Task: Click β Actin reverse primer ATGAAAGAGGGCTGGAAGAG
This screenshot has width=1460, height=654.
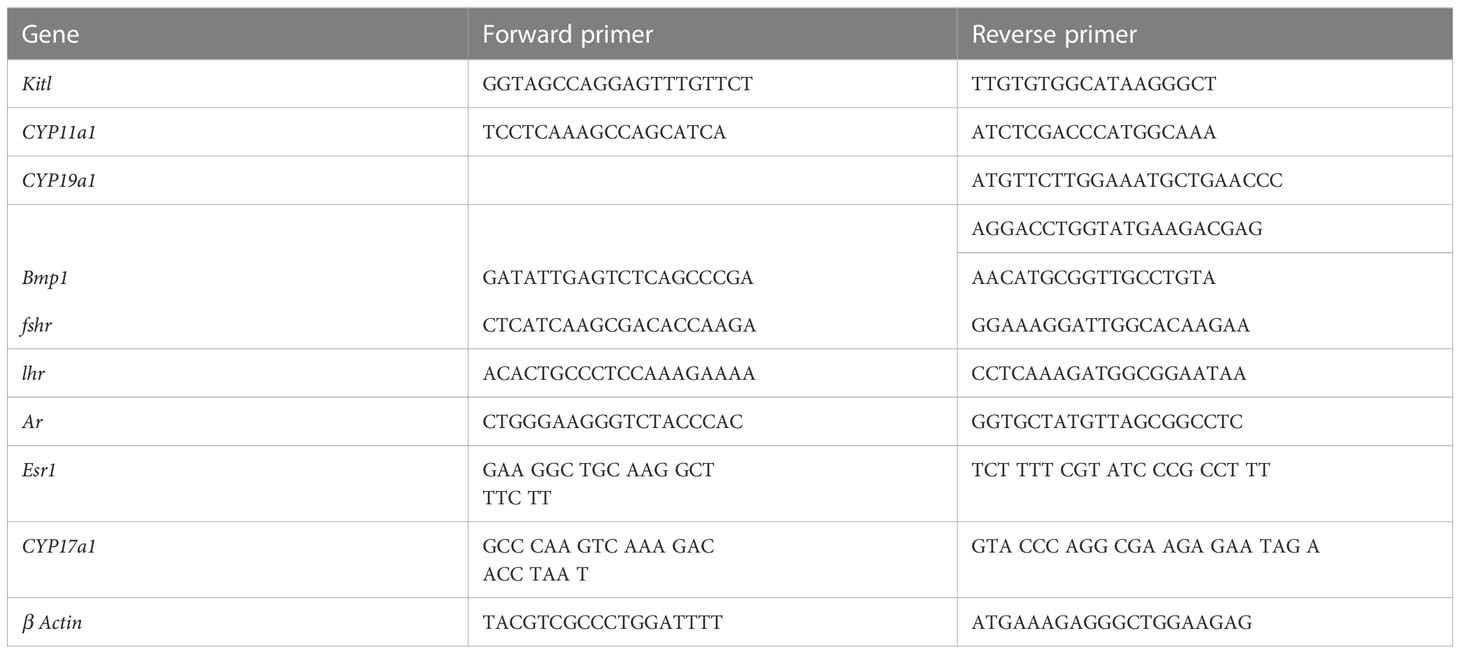Action: tap(1111, 623)
